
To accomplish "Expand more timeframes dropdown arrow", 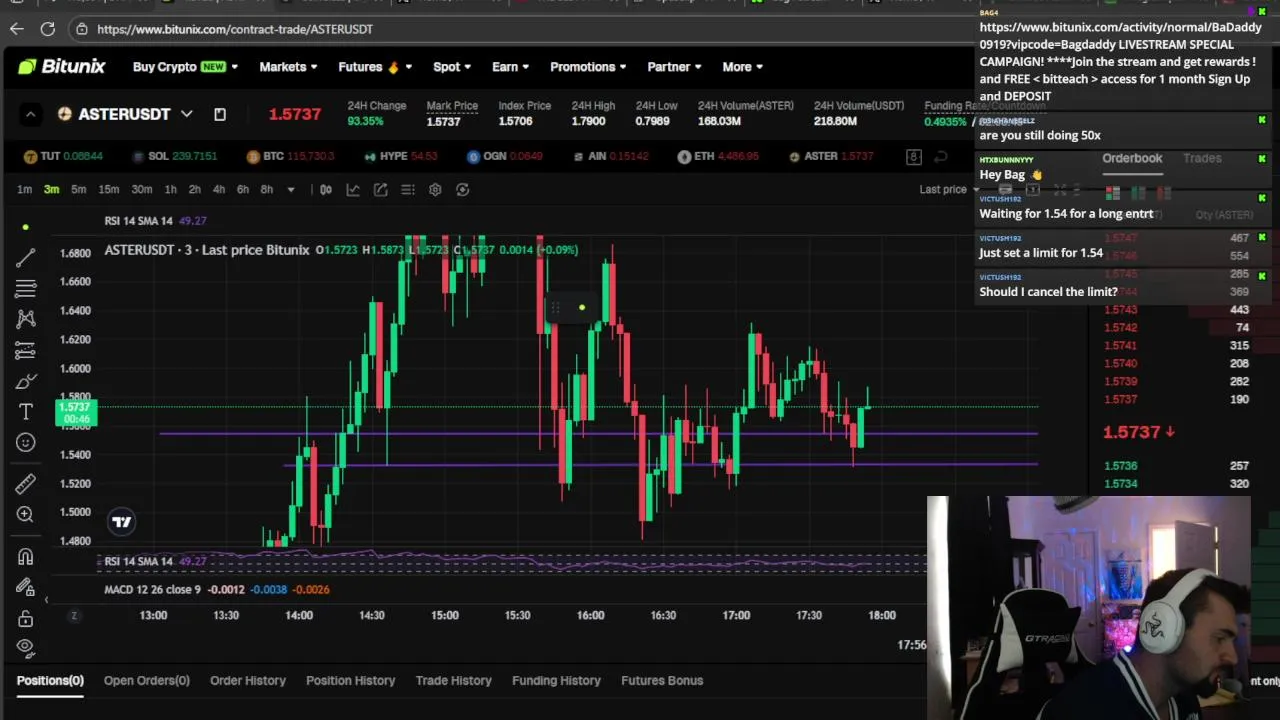I will tap(291, 190).
